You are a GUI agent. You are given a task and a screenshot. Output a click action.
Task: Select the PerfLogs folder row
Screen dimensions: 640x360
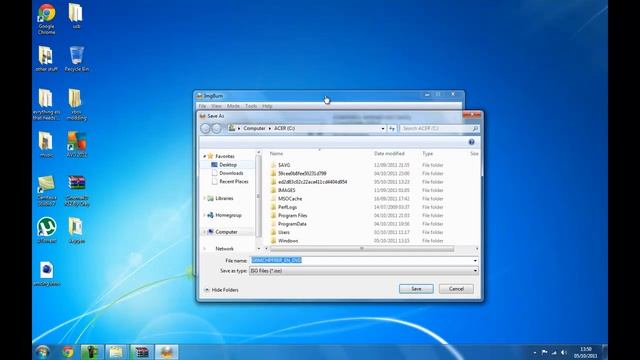[357, 207]
